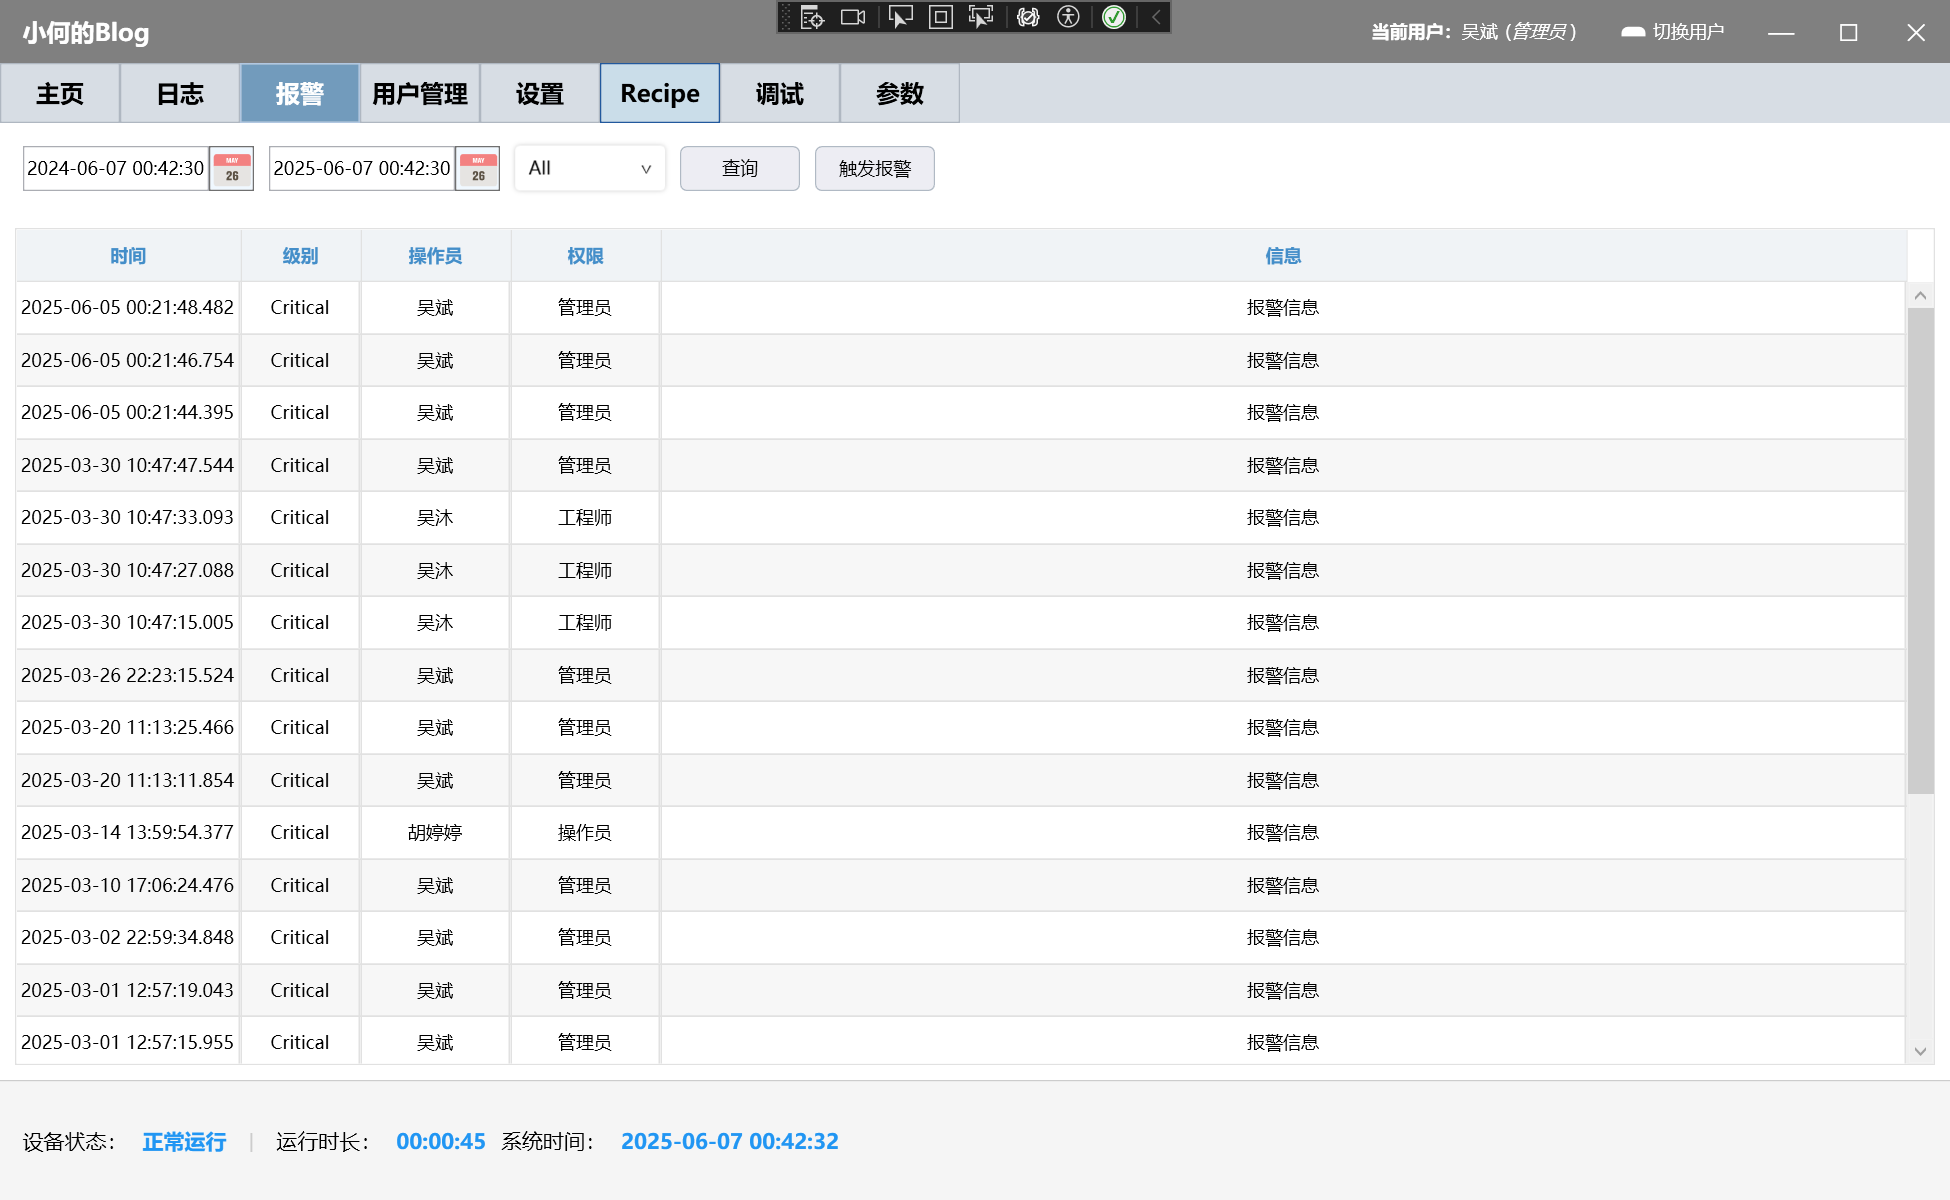The width and height of the screenshot is (1950, 1200).
Task: Toggle Display Layout Adorners icon
Action: point(940,17)
